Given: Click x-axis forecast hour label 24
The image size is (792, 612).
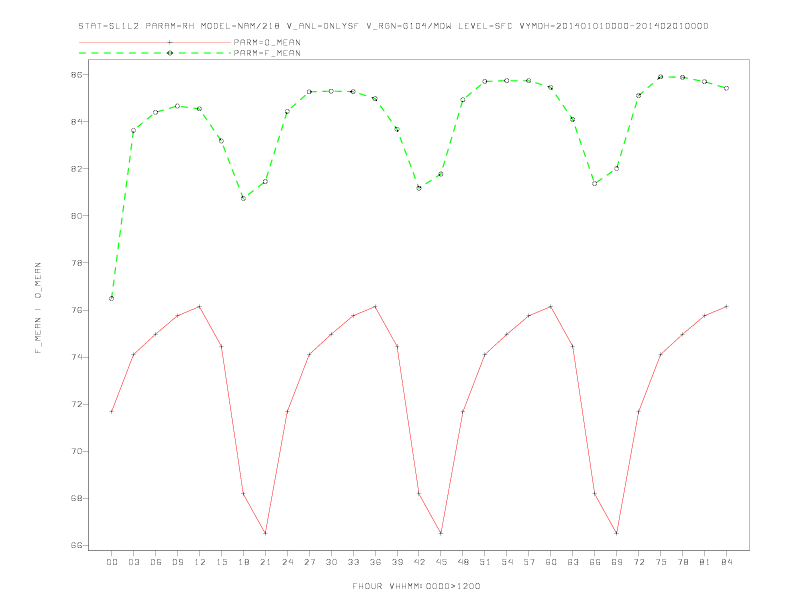Looking at the screenshot, I should 287,562.
